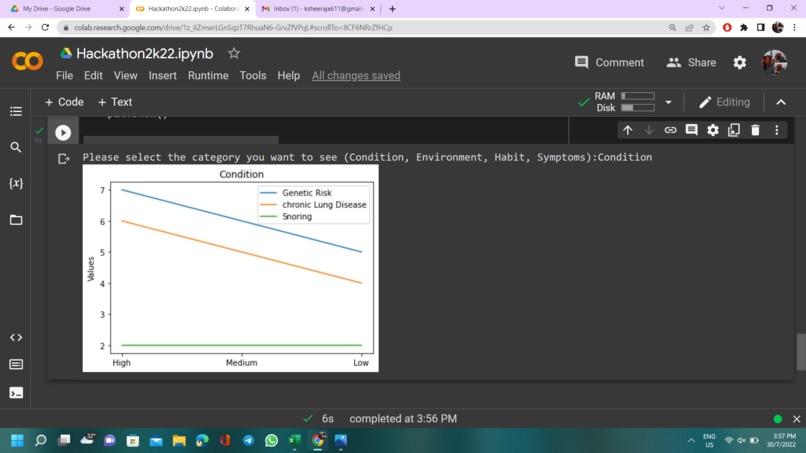Reload the page

coord(45,27)
